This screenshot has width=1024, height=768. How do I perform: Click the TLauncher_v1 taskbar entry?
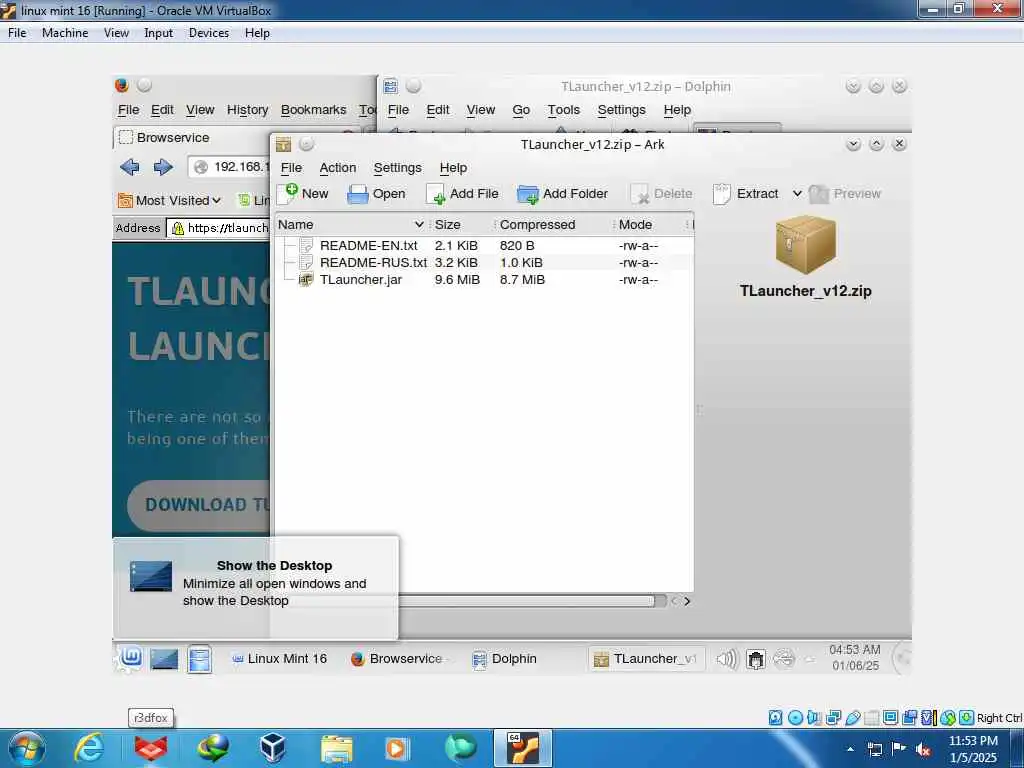coord(645,659)
